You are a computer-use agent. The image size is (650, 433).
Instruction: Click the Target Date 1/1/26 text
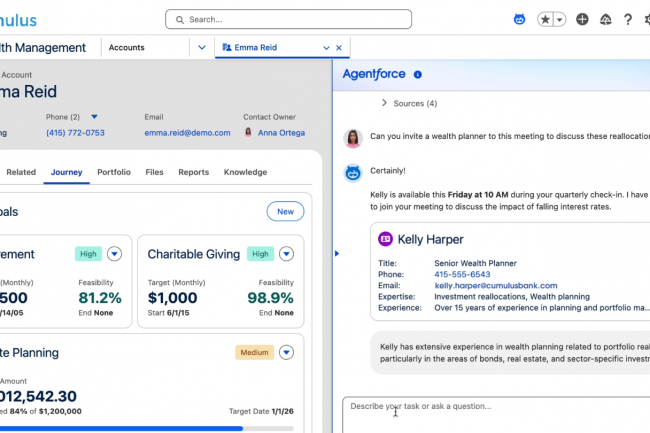[x=261, y=411]
